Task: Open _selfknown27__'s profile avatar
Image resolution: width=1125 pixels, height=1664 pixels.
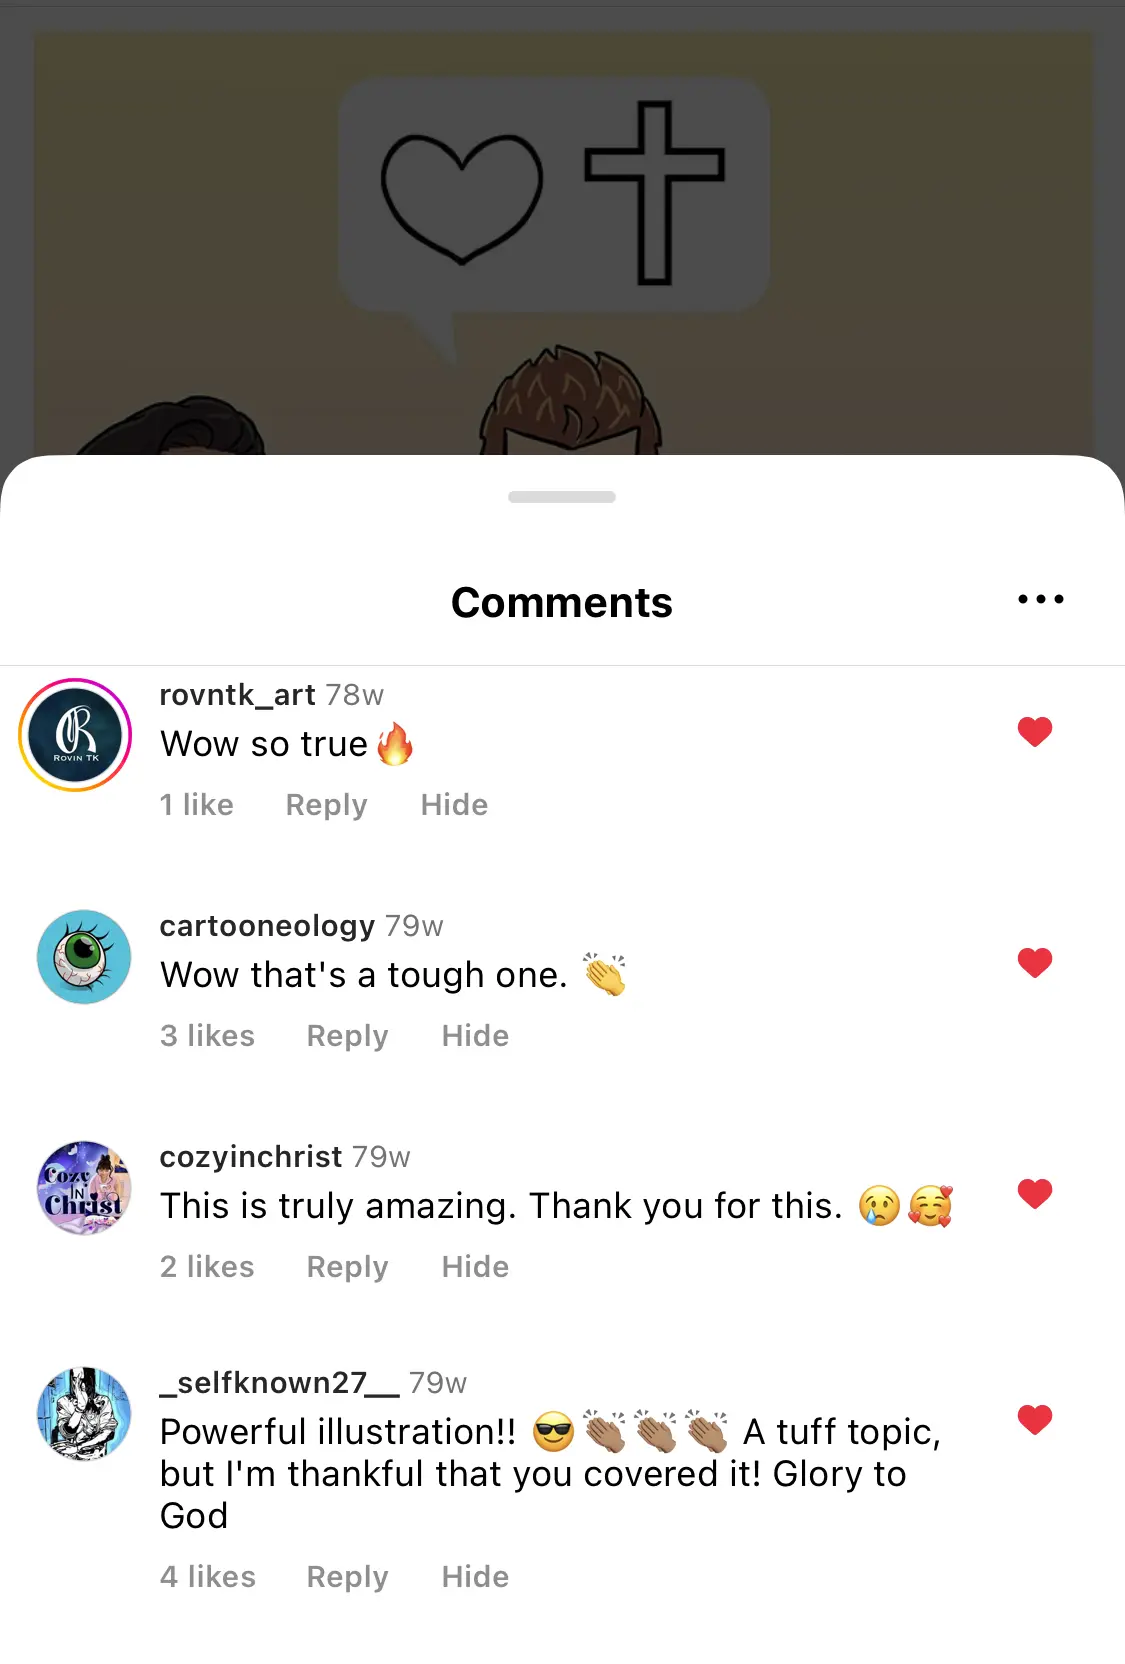Action: coord(84,1414)
